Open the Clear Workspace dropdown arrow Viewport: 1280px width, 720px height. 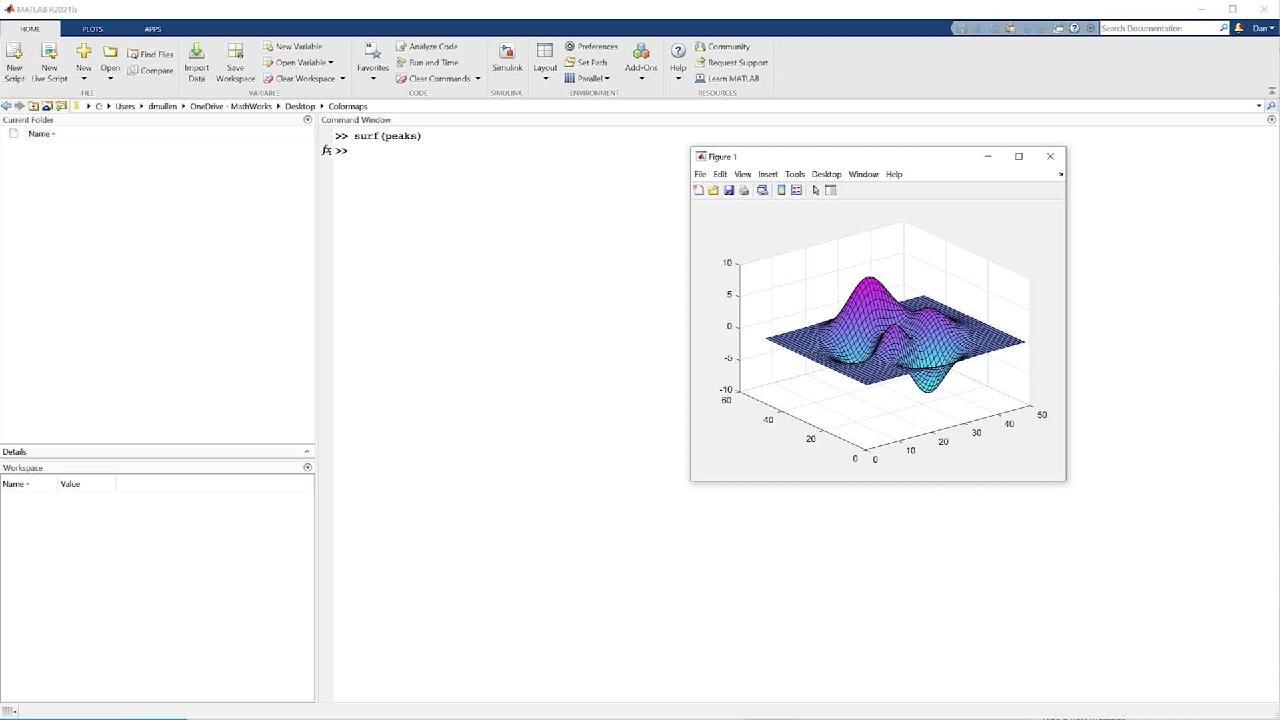click(342, 79)
